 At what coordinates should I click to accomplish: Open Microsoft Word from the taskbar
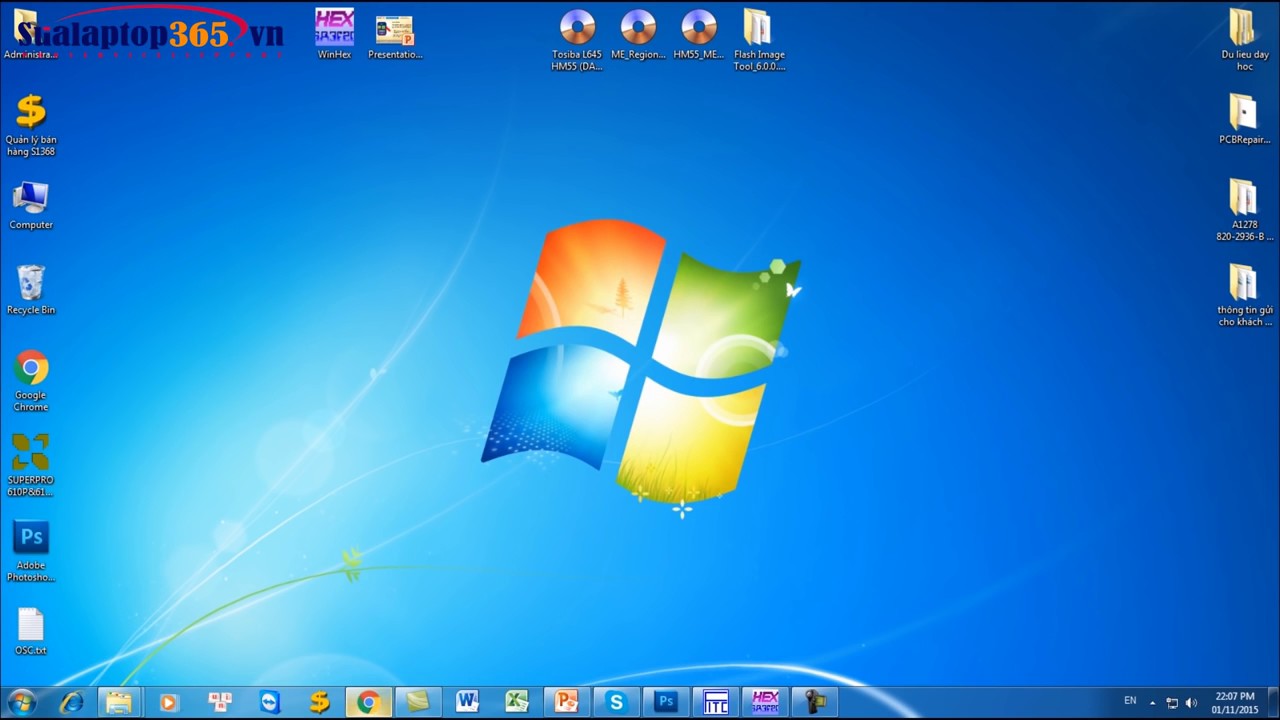pos(467,702)
